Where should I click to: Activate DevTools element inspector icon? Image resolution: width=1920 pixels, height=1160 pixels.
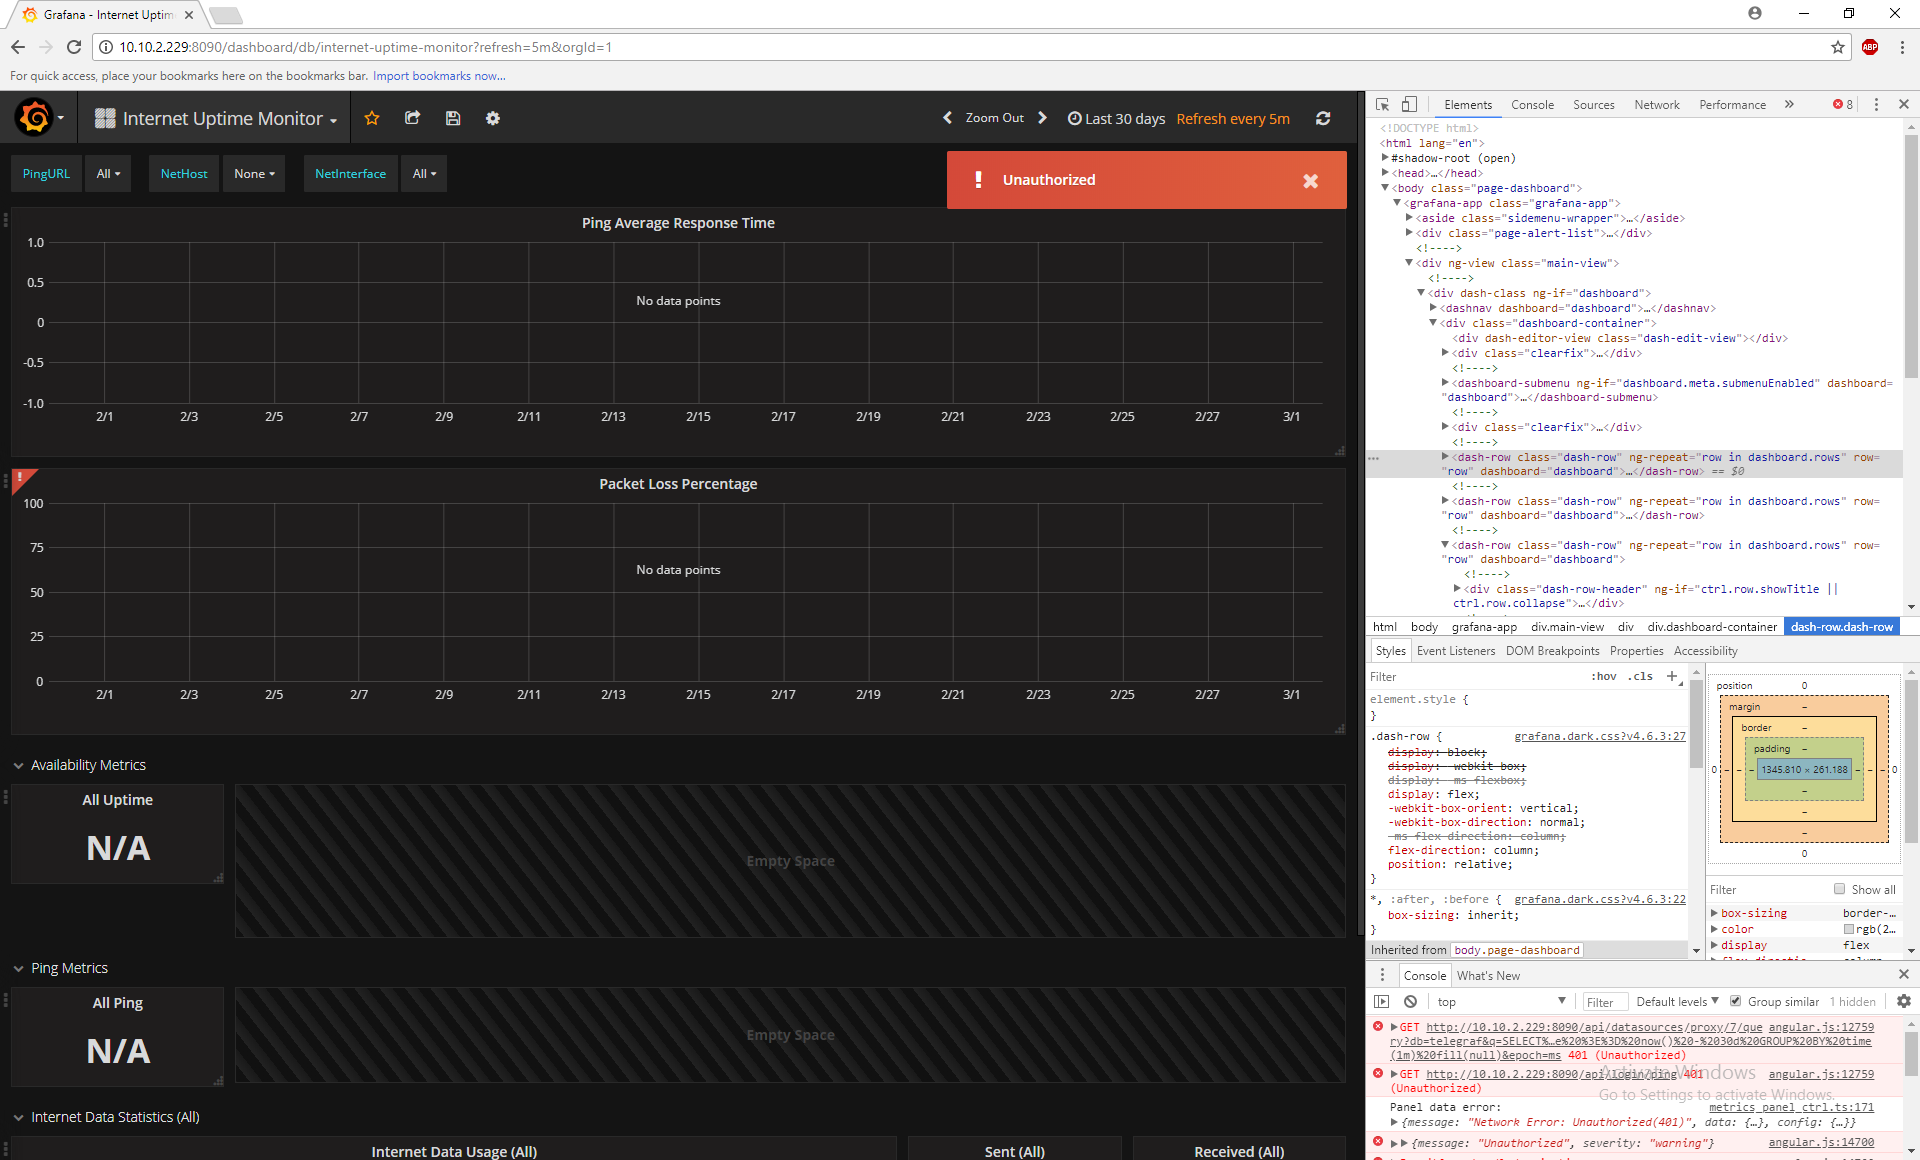pyautogui.click(x=1383, y=104)
